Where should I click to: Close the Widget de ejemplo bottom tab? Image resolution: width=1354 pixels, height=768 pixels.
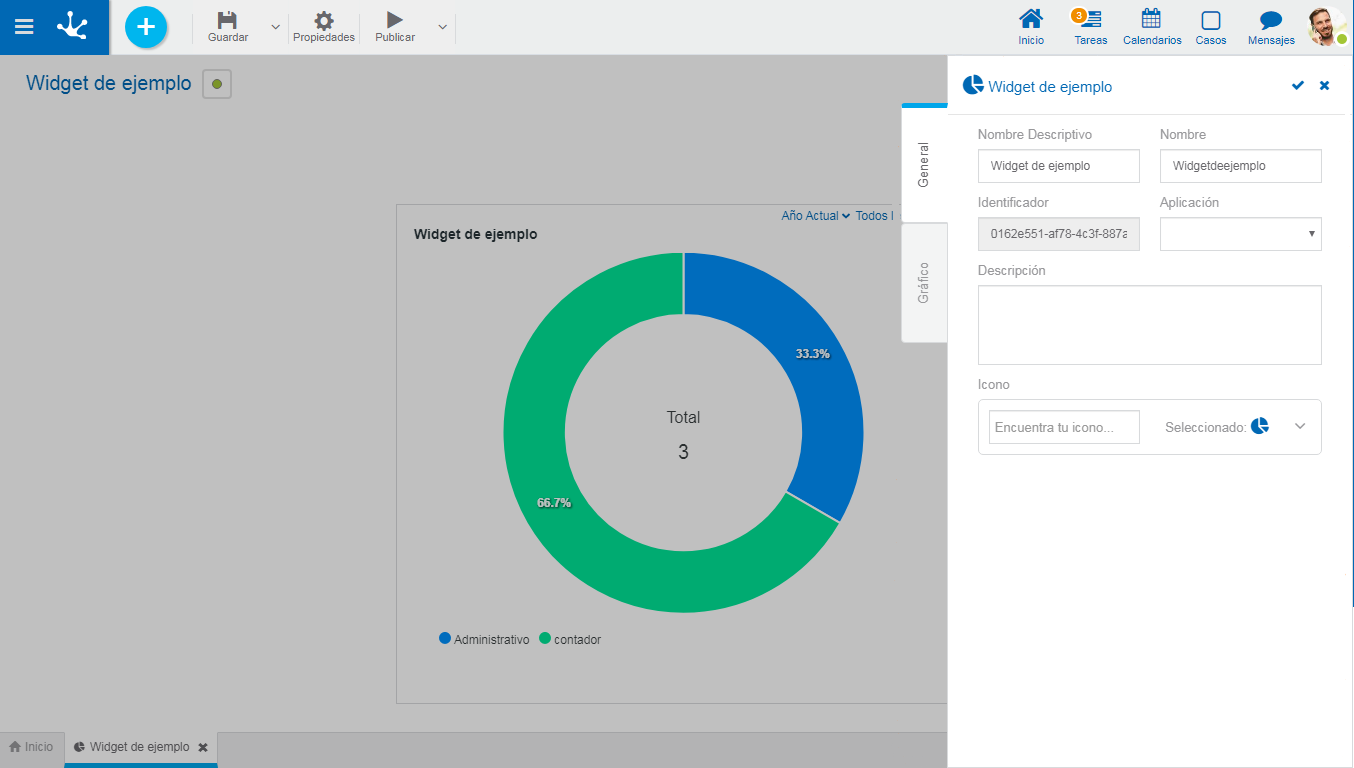click(x=203, y=747)
